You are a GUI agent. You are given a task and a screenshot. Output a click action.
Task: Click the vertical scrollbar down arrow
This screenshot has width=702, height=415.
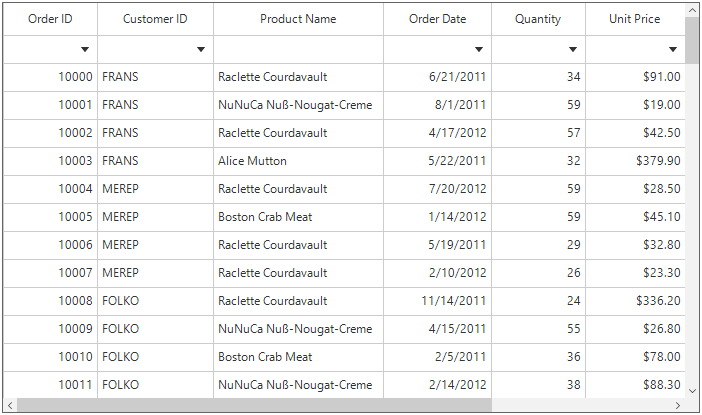[x=692, y=391]
